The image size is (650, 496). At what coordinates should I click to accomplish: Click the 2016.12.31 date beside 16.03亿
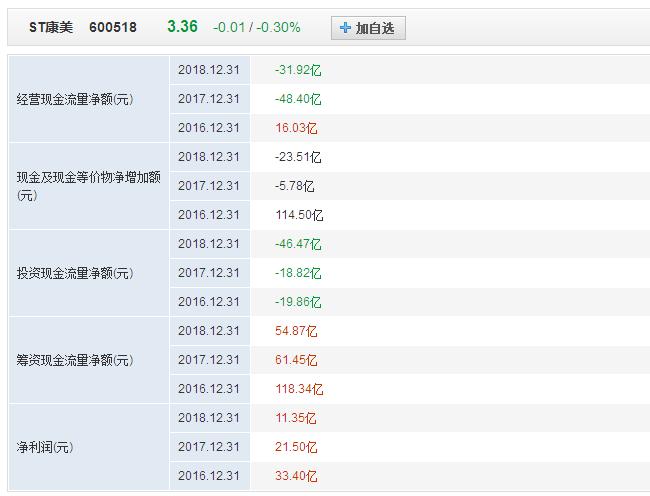tap(209, 128)
